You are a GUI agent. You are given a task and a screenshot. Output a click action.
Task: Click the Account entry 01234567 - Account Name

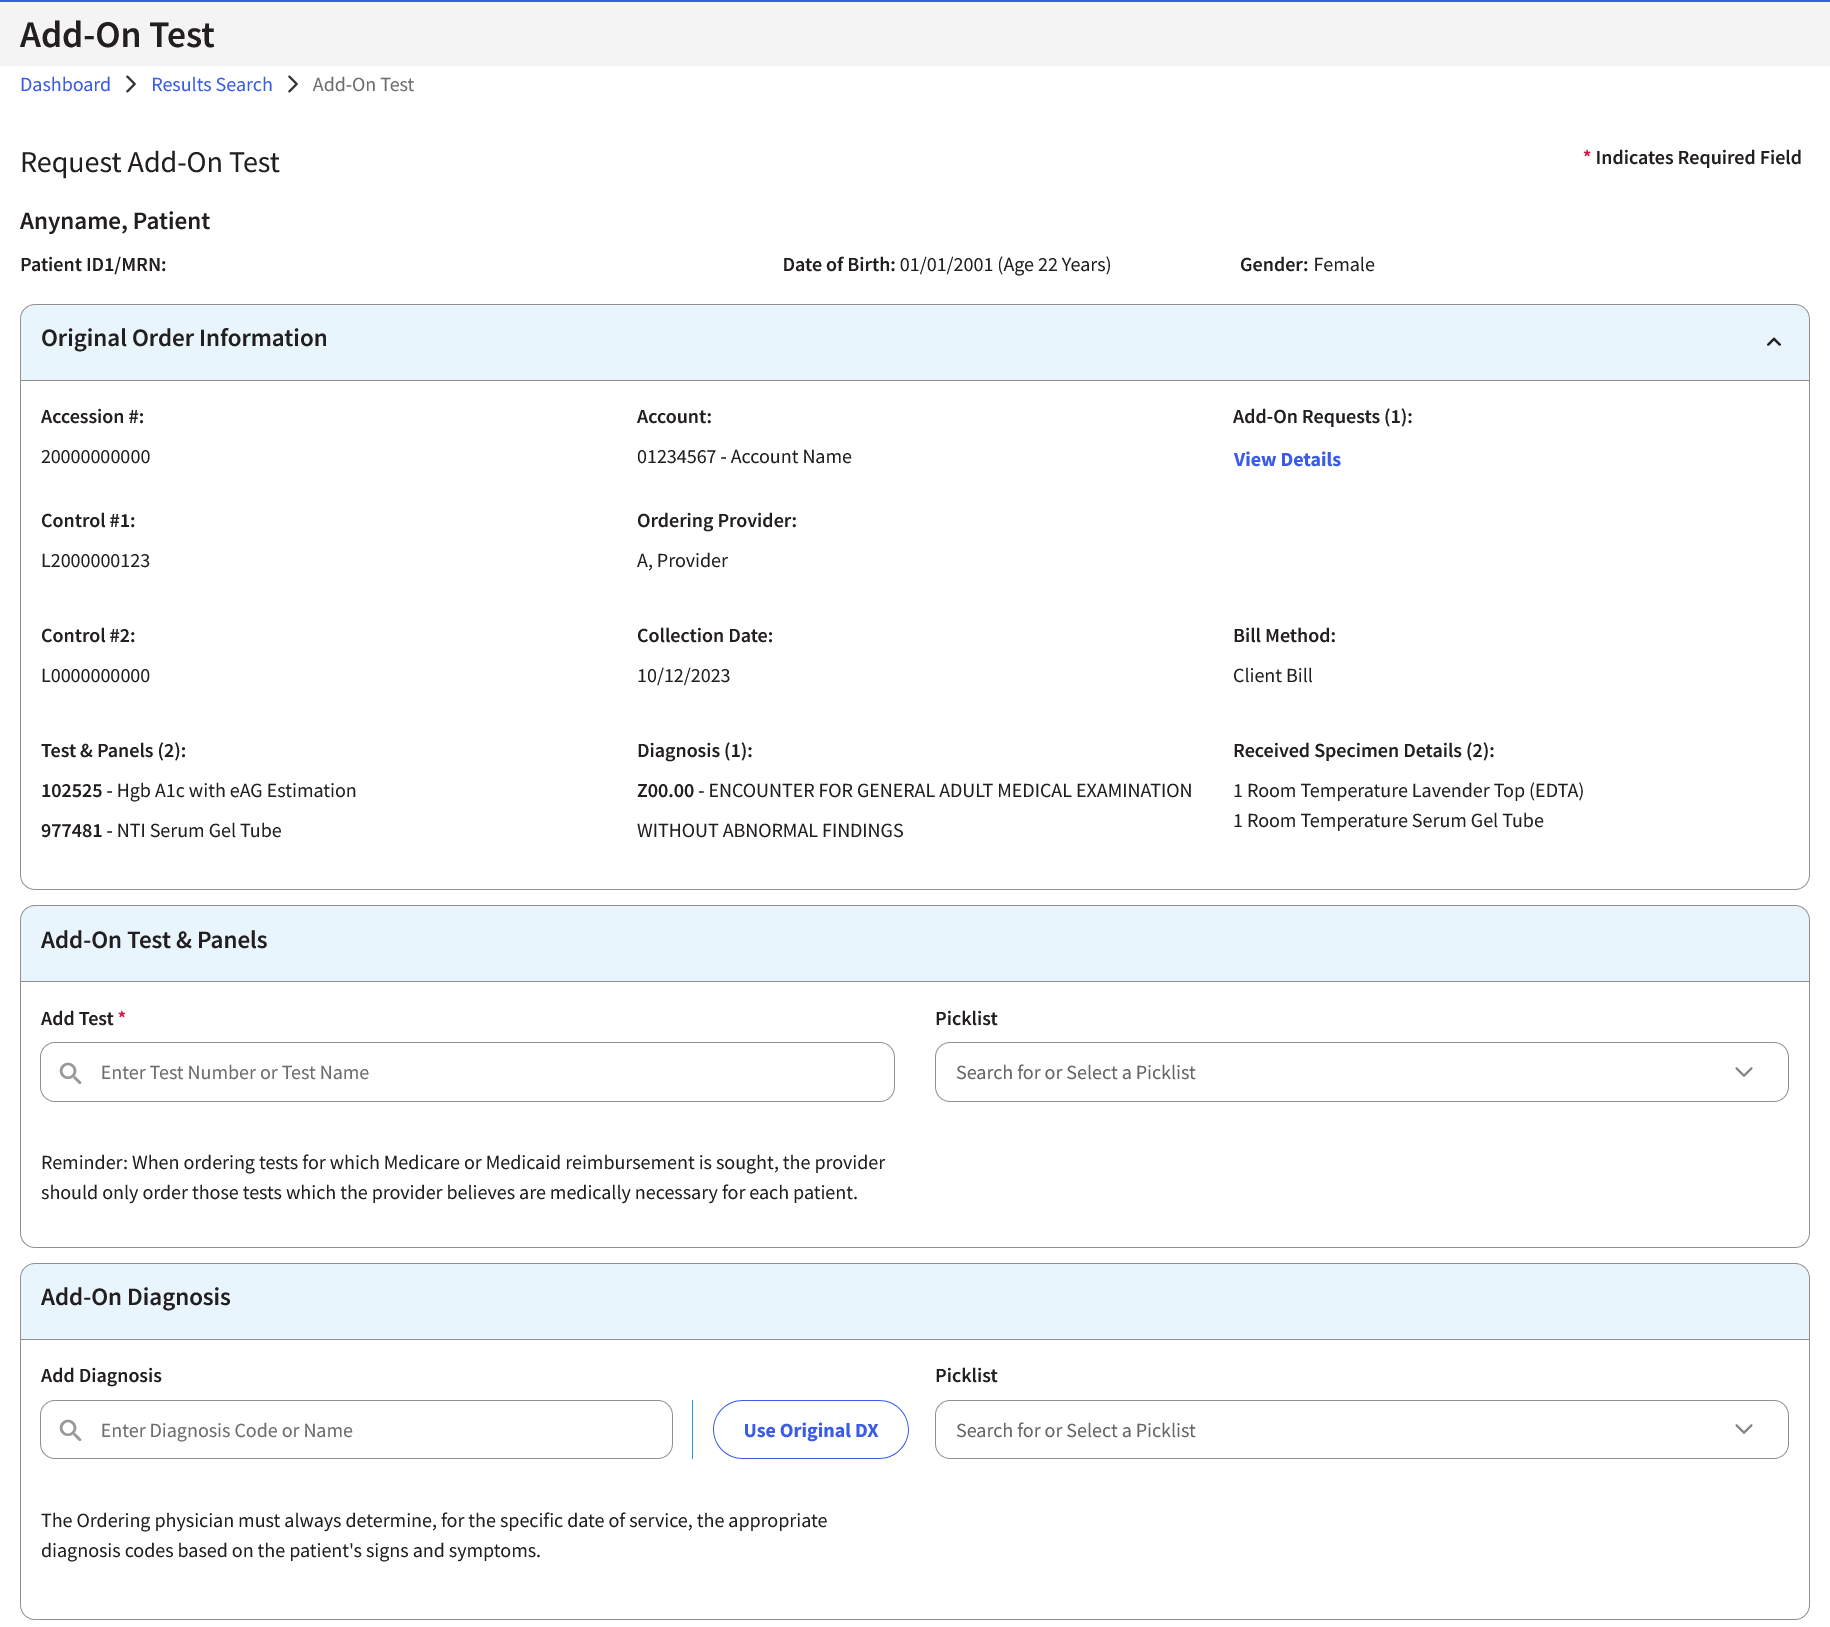744,456
